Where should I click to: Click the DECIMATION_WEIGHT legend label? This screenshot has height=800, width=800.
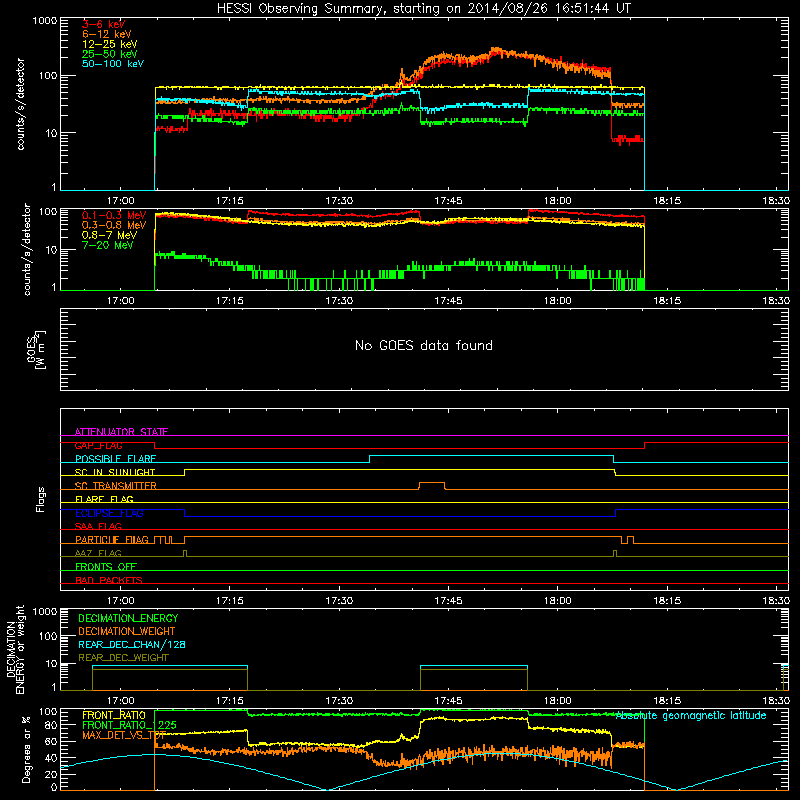(x=127, y=632)
